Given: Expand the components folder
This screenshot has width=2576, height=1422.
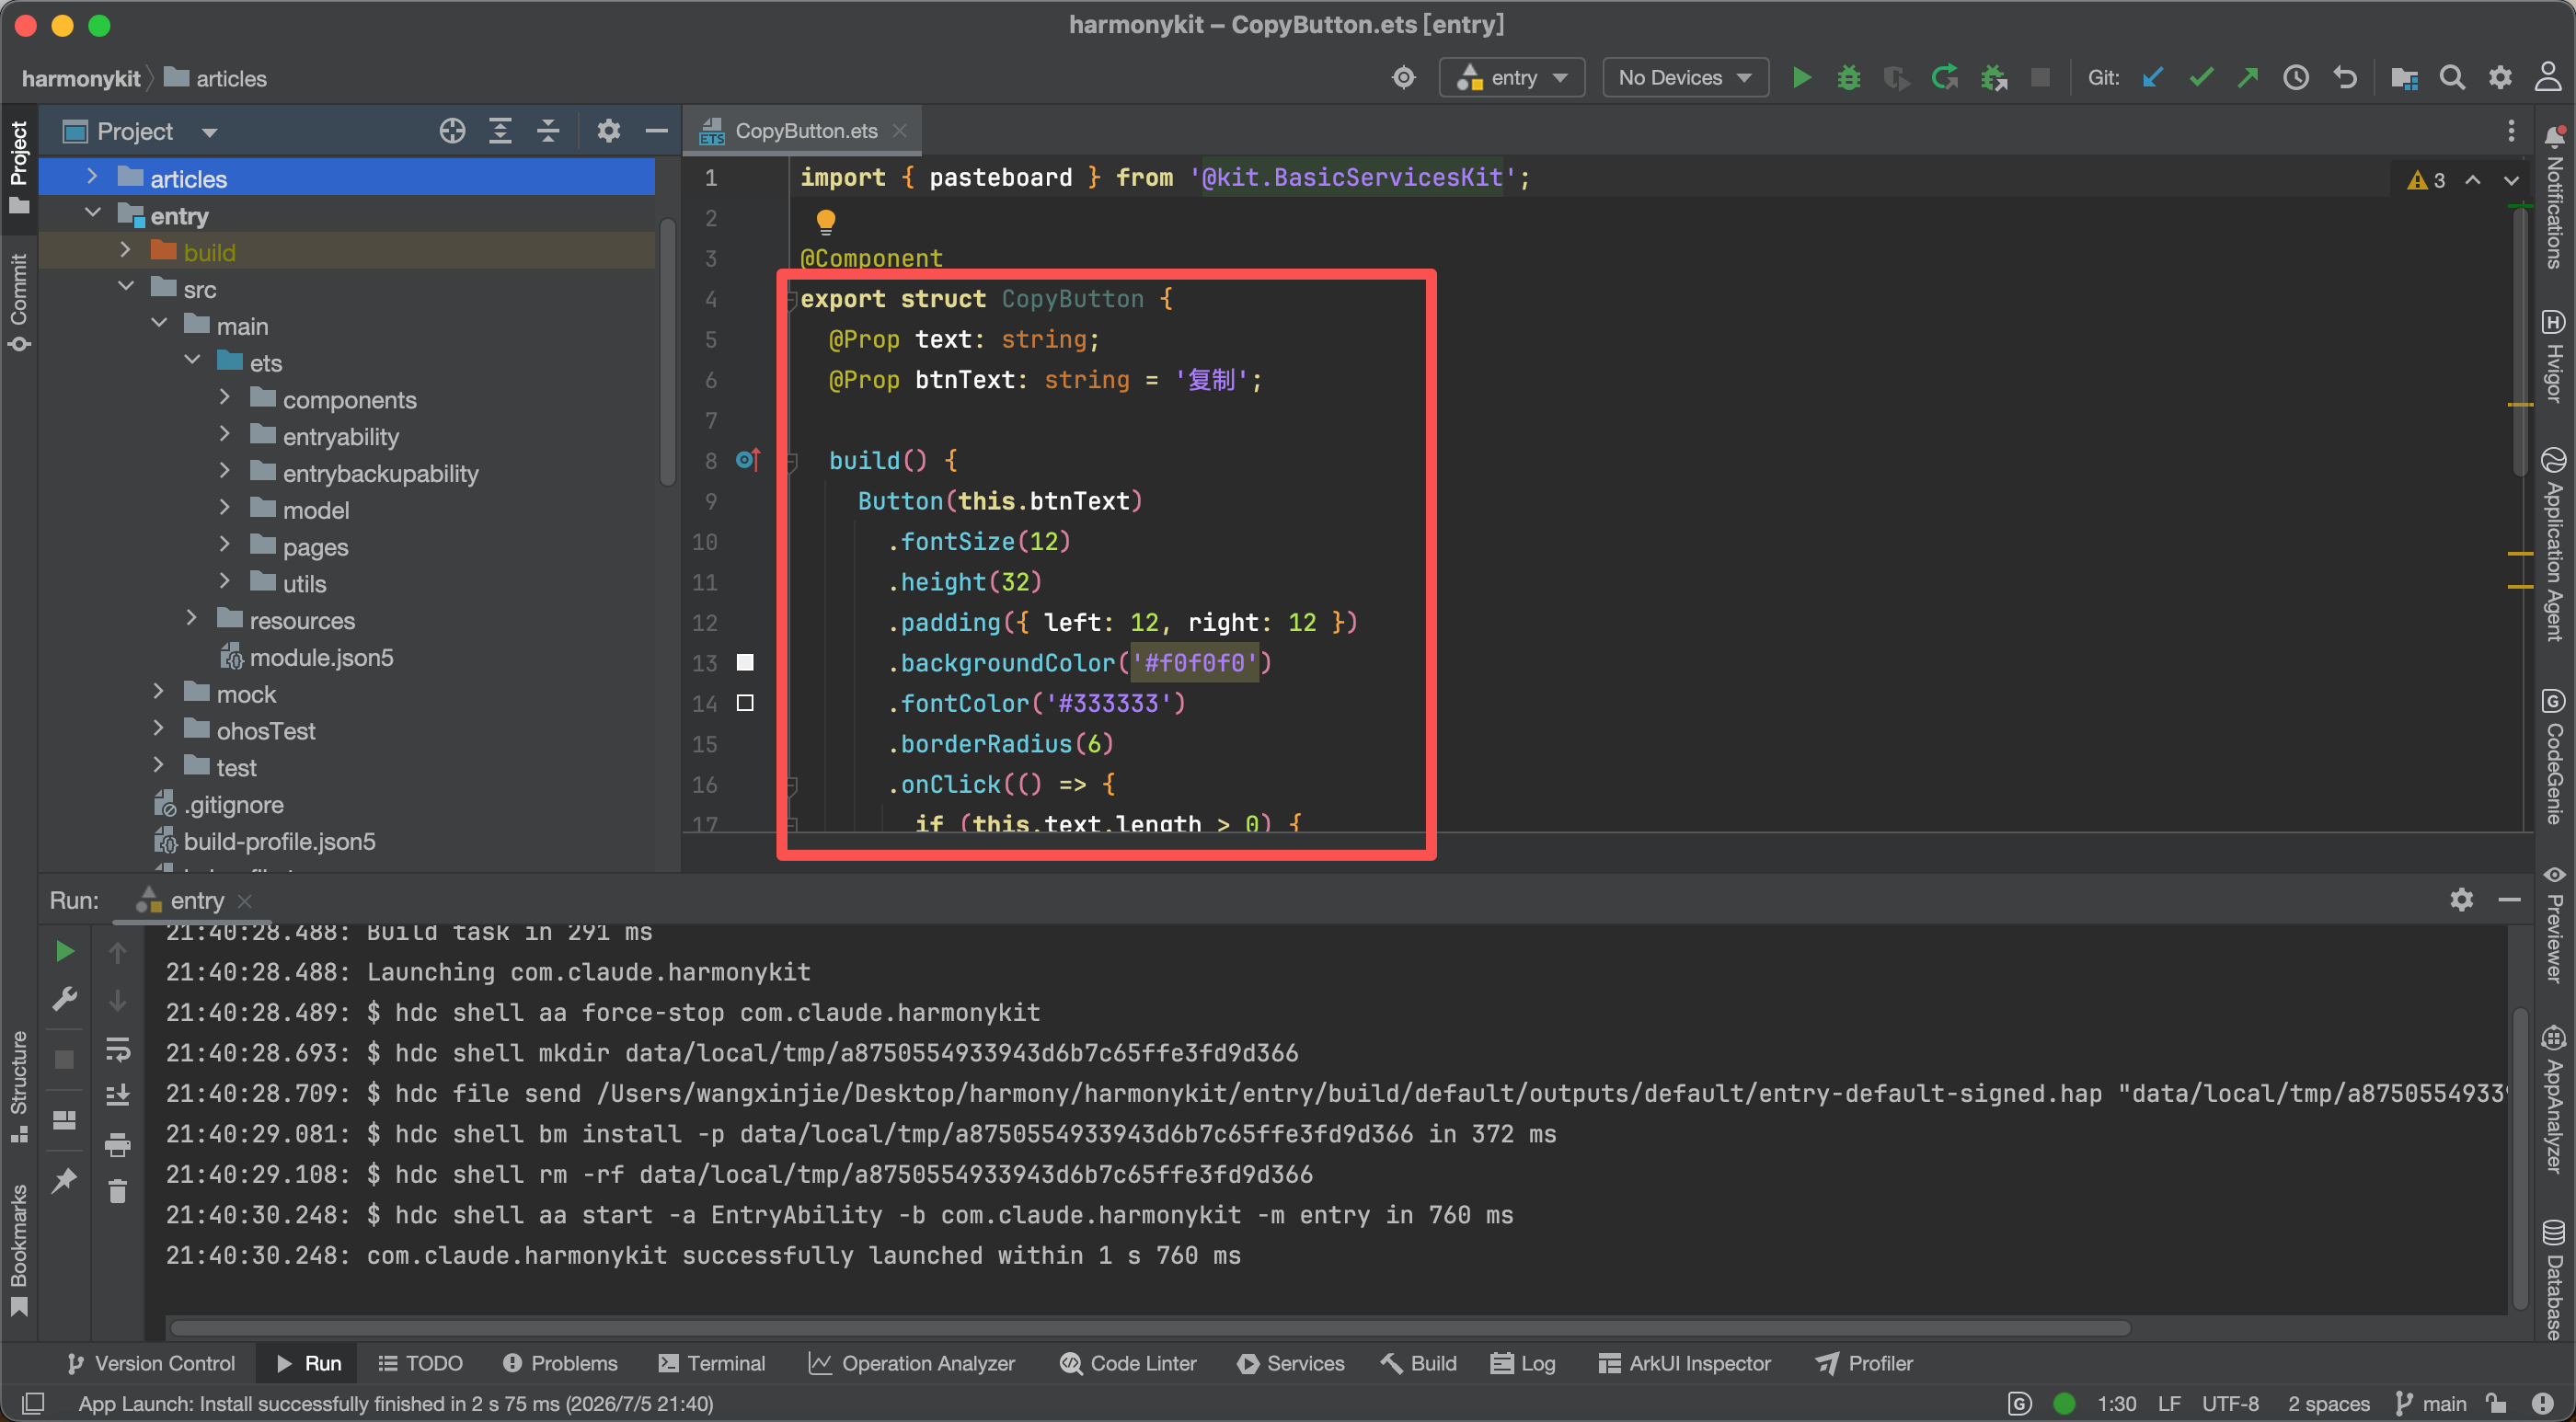Looking at the screenshot, I should pos(224,398).
